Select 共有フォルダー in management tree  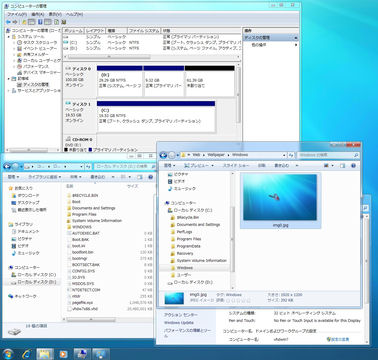coord(33,55)
